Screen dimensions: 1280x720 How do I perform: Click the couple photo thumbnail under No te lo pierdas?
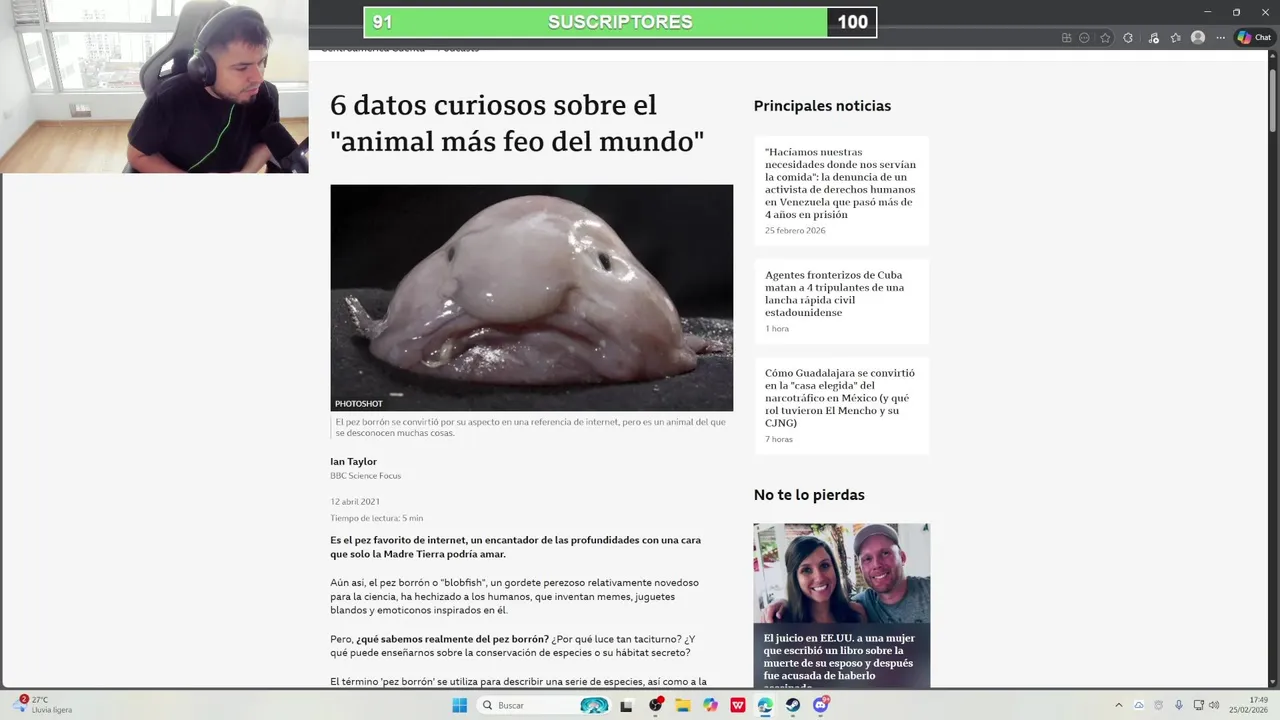(x=841, y=574)
